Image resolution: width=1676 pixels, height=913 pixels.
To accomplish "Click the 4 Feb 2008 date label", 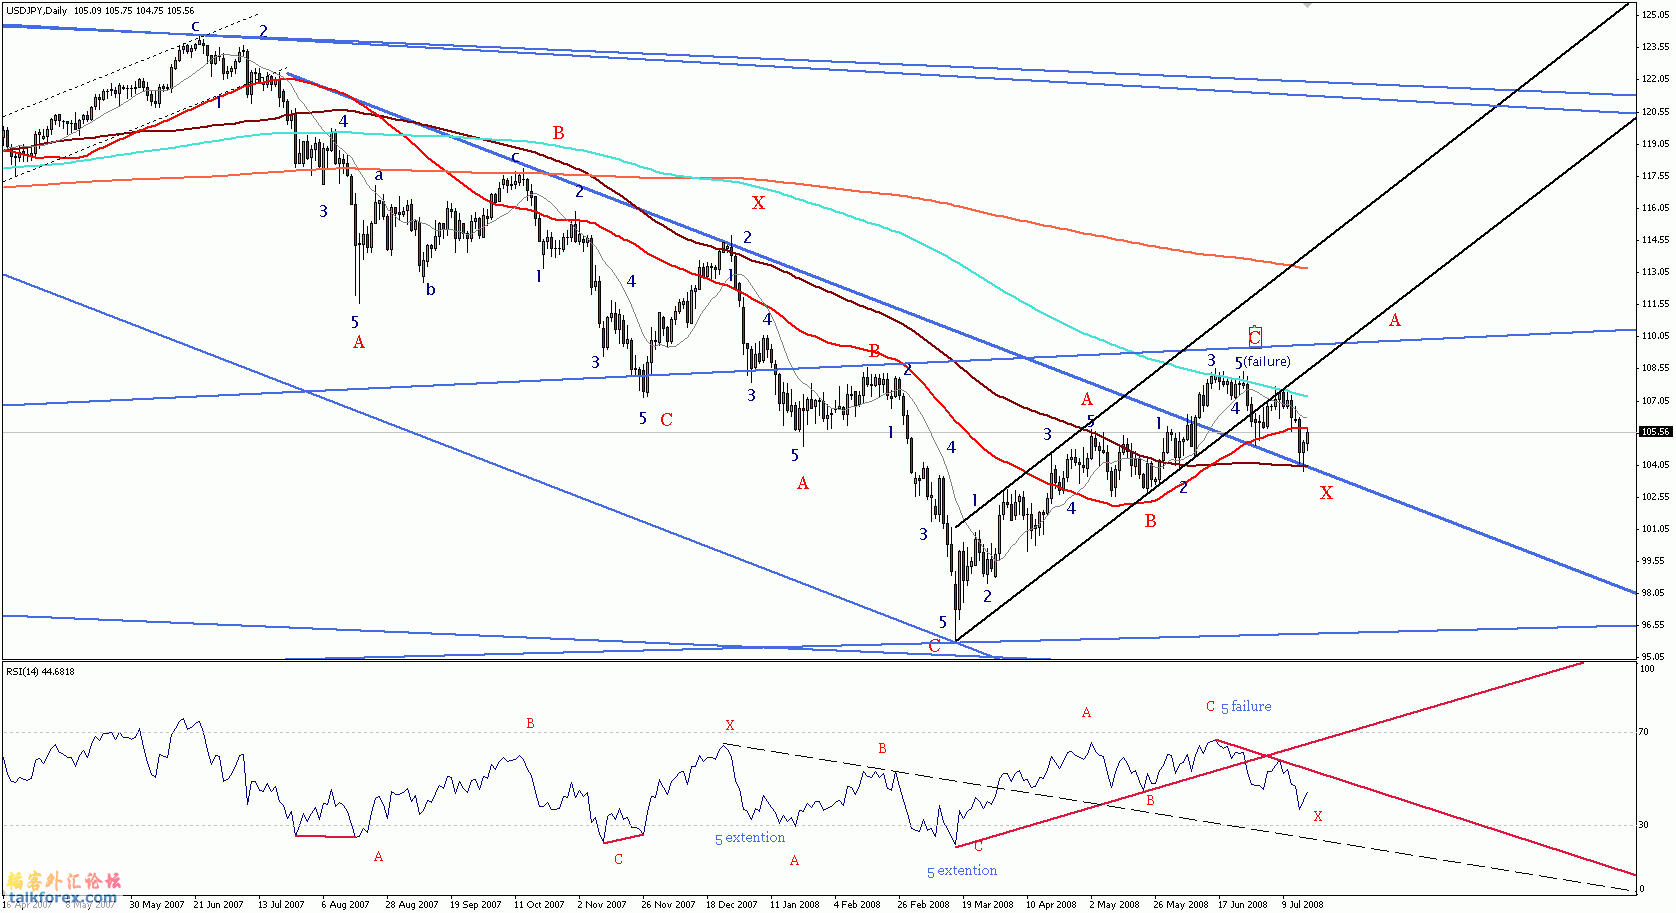I will tap(857, 905).
